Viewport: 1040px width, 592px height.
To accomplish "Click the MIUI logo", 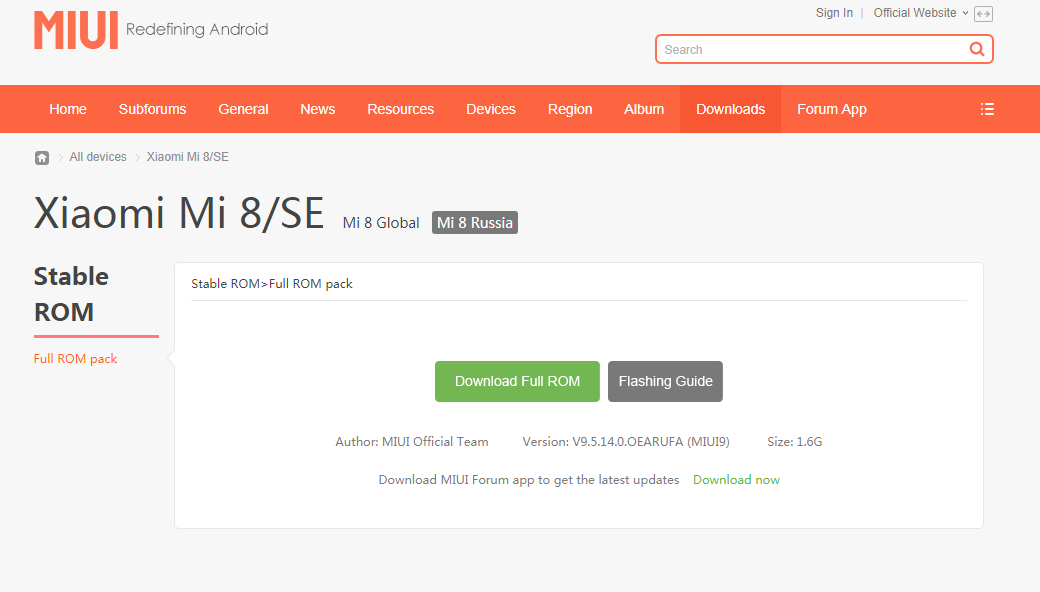I will coord(76,30).
